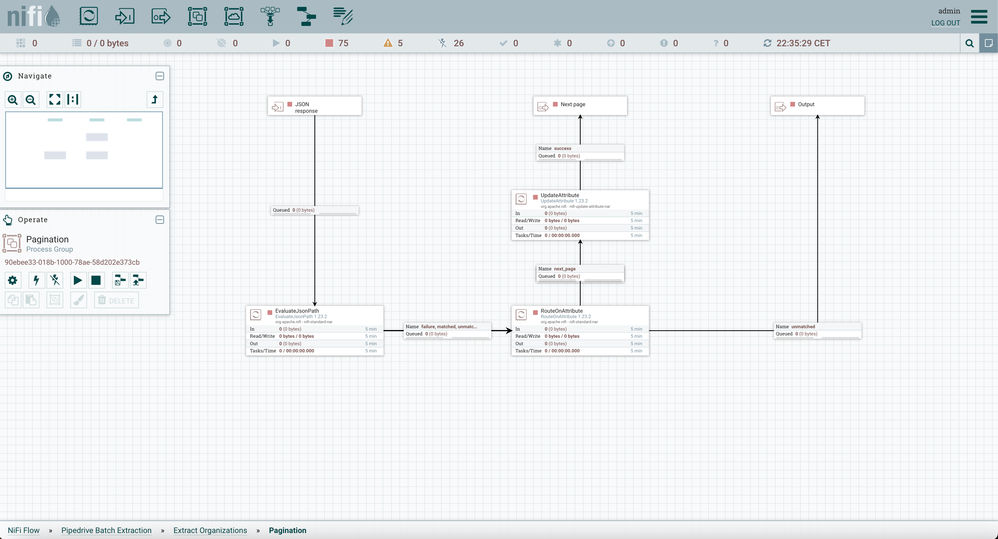This screenshot has height=539, width=998.
Task: Open the global hamburger menu
Action: [x=979, y=16]
